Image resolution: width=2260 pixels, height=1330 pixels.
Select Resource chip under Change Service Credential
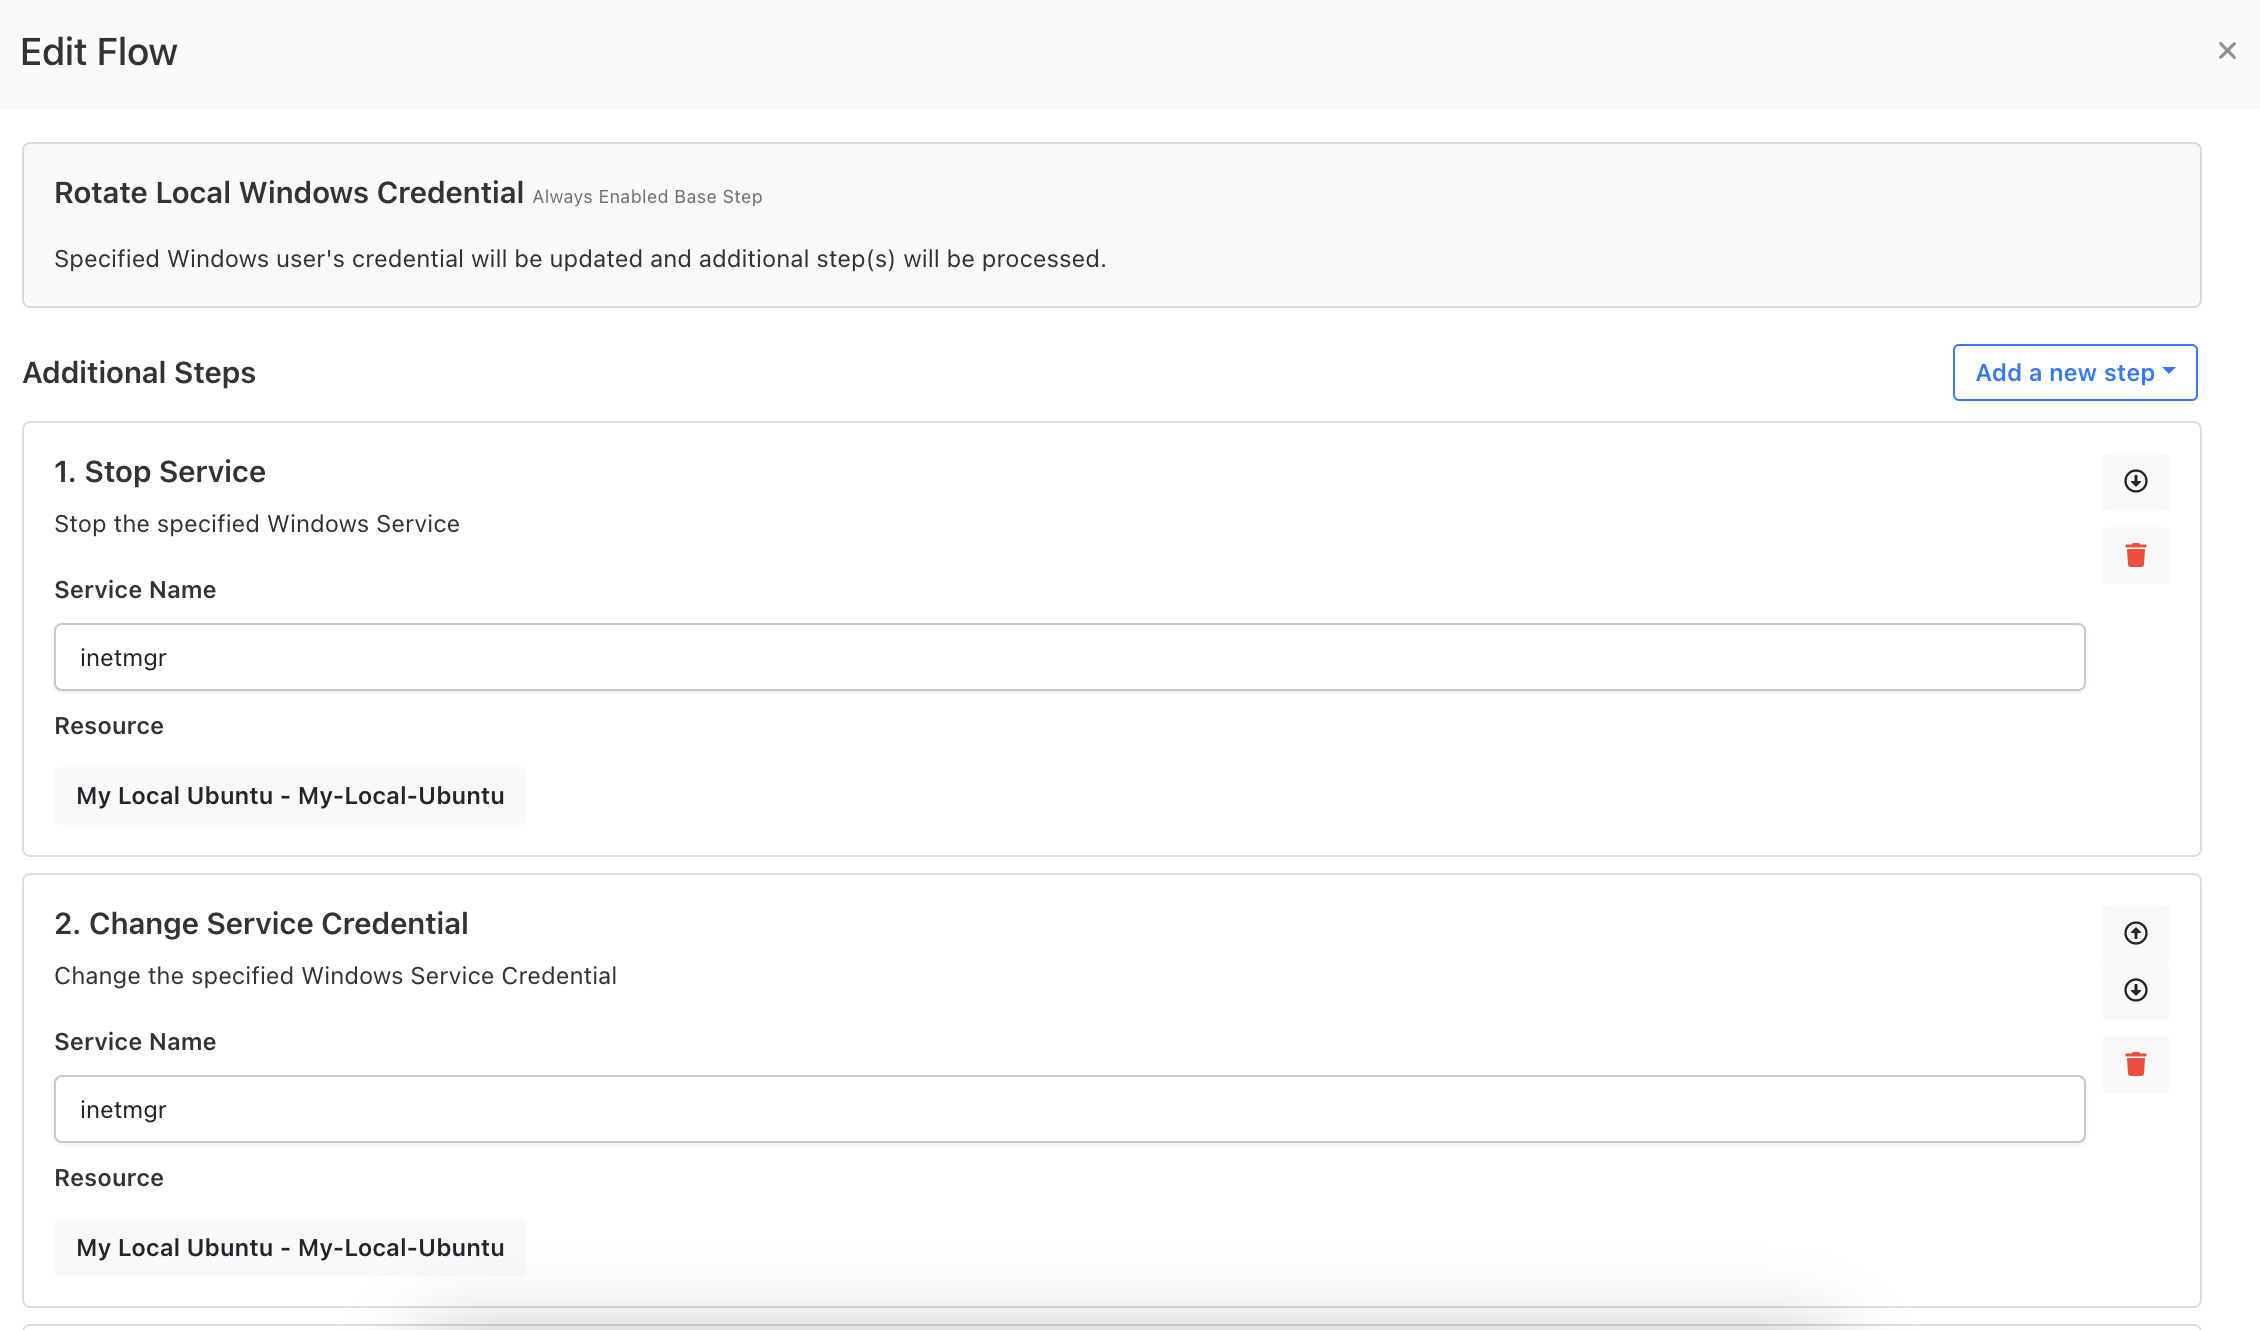coord(290,1248)
